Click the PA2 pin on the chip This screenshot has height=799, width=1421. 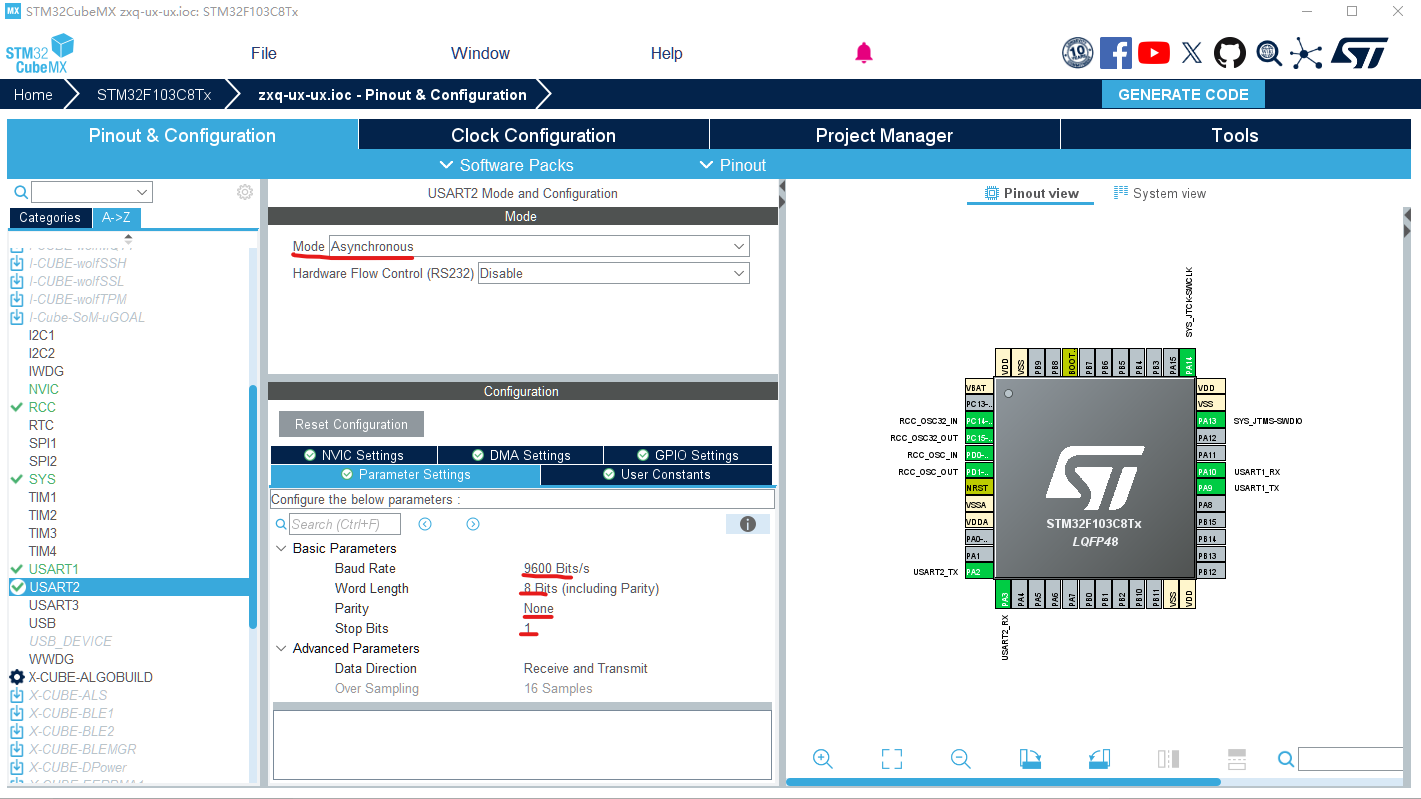[979, 572]
